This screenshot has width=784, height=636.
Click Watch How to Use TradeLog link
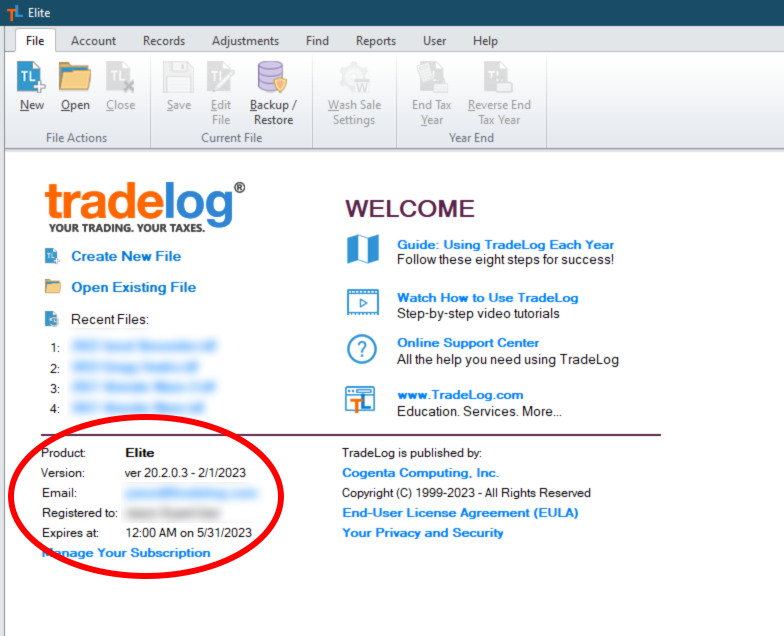(x=488, y=298)
